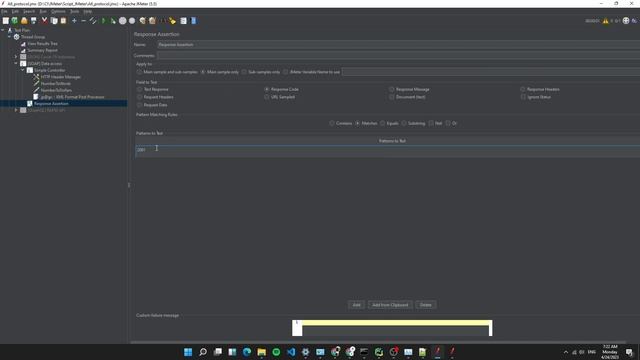Click the New test plan toolbar icon

coord(6,20)
